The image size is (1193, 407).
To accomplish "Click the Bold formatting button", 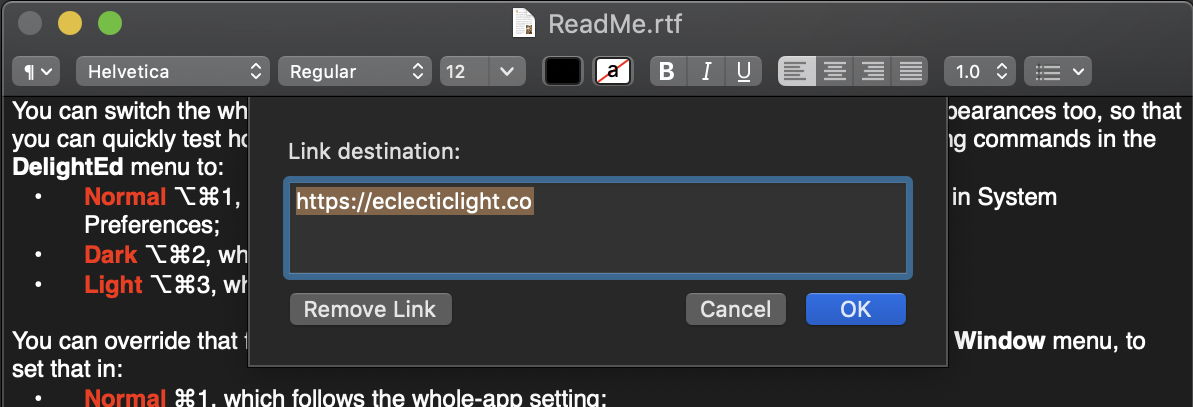I will [668, 72].
